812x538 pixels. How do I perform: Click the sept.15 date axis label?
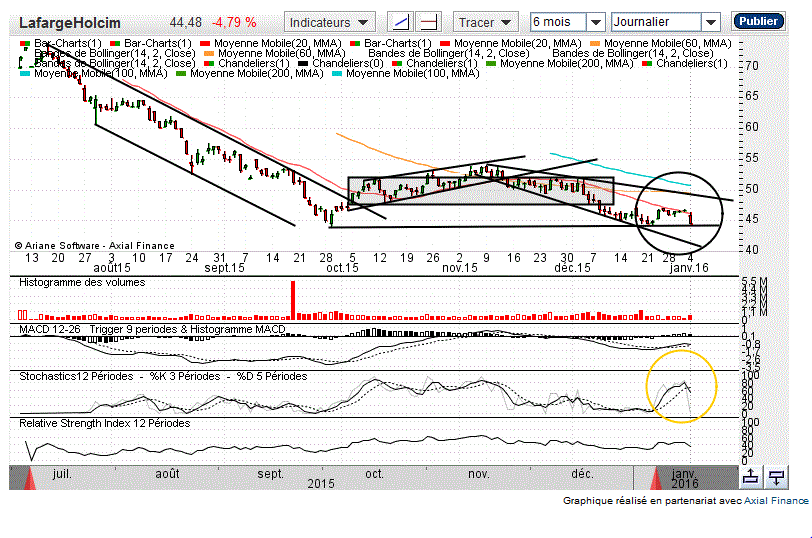(224, 268)
